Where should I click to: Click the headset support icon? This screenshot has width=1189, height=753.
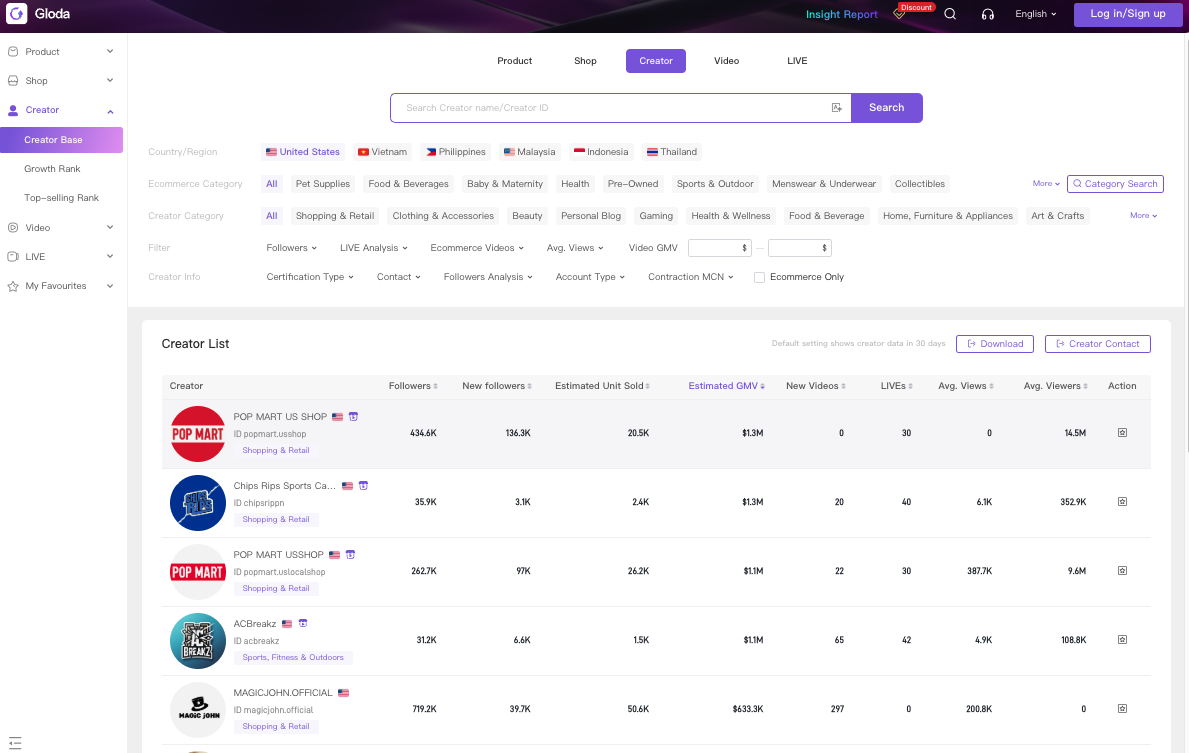[x=987, y=14]
